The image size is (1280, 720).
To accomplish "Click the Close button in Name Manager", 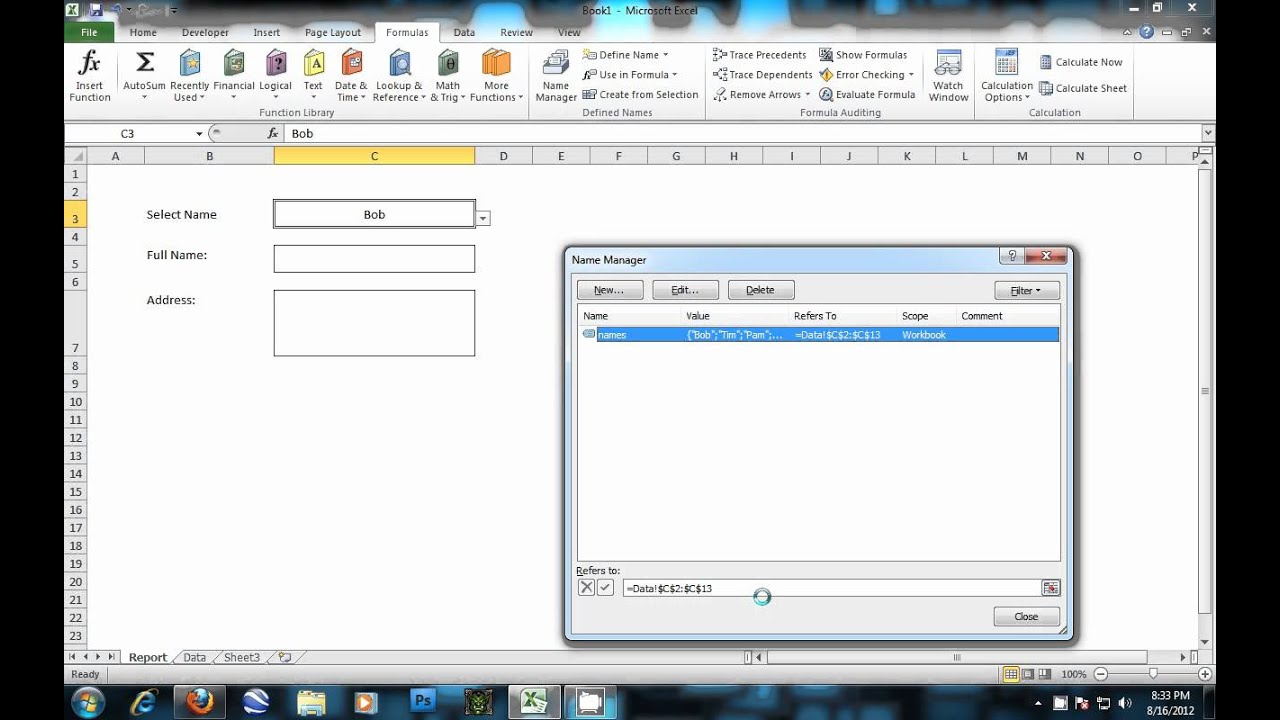I will coord(1026,617).
